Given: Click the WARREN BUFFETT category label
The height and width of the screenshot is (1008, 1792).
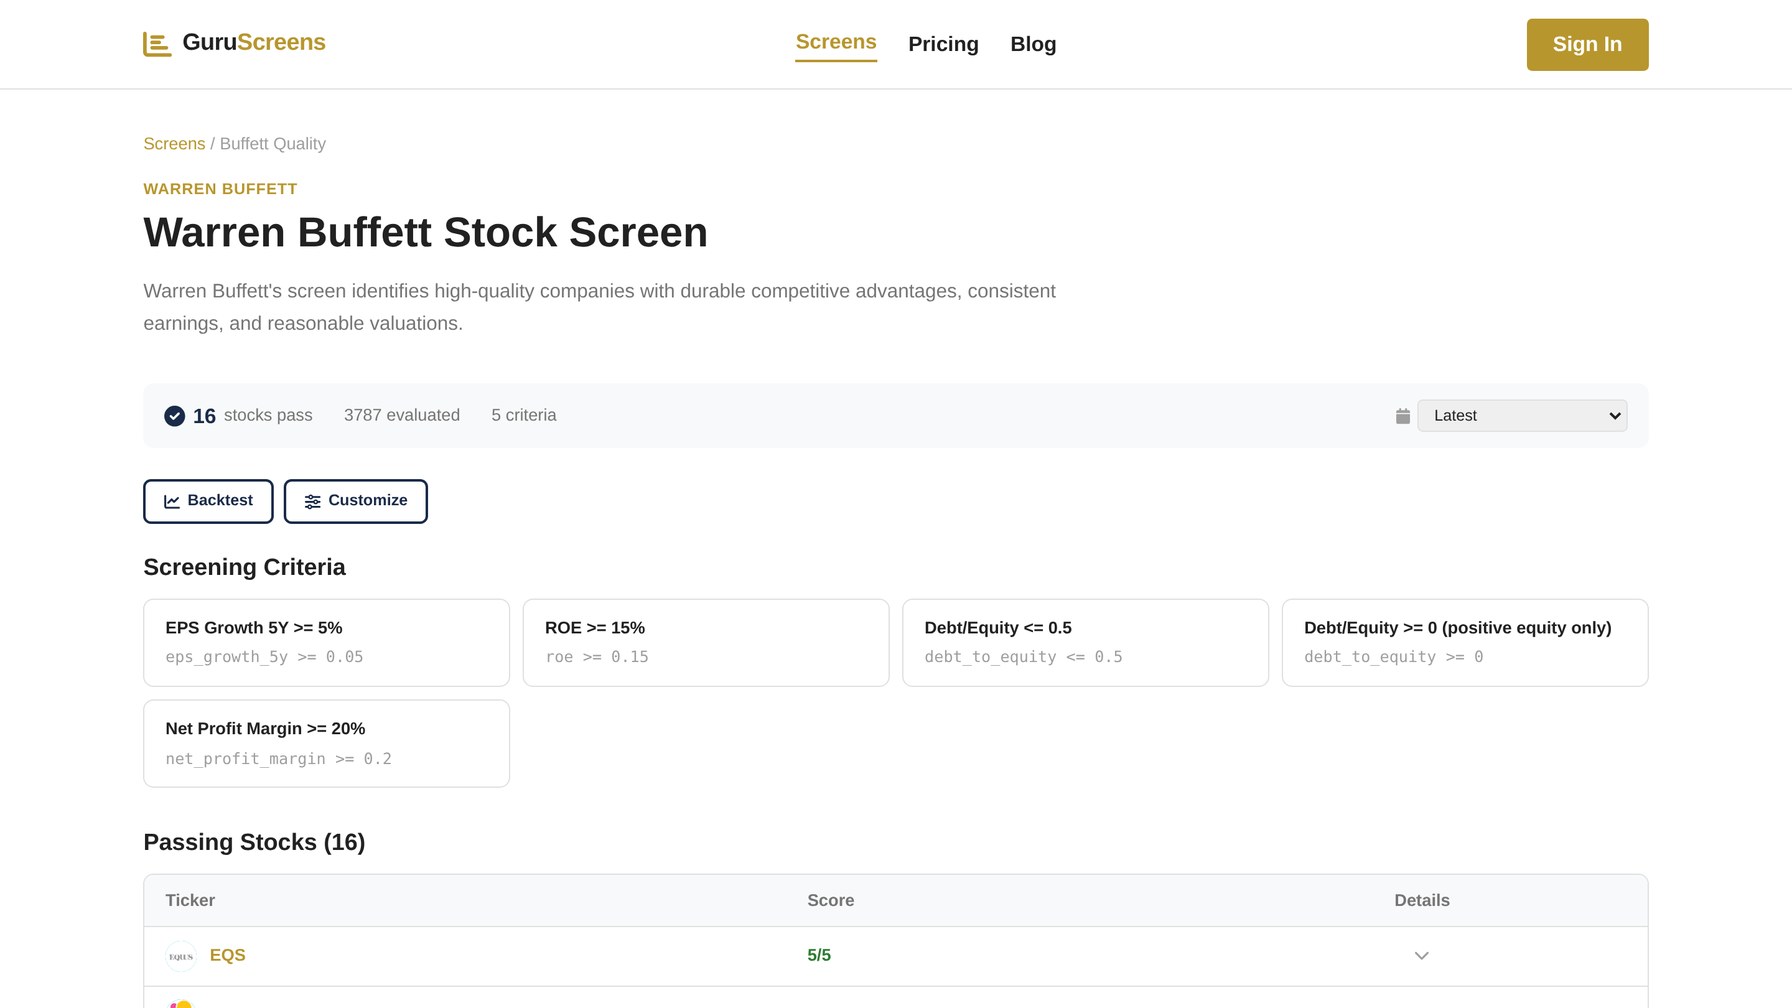Looking at the screenshot, I should (x=220, y=189).
